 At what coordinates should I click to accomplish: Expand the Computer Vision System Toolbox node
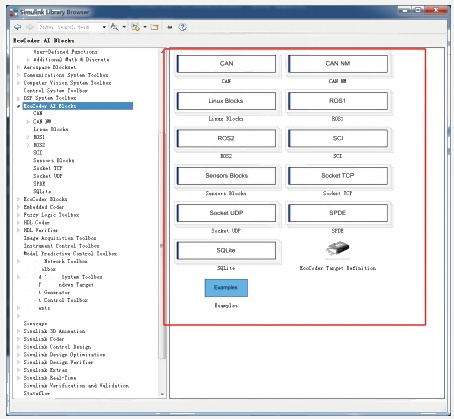pos(18,83)
